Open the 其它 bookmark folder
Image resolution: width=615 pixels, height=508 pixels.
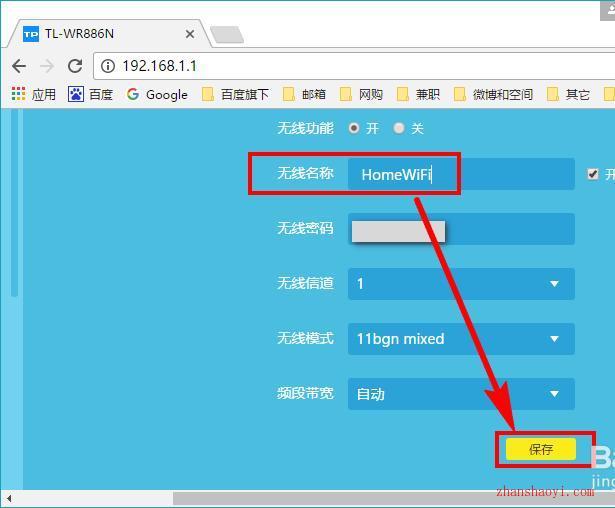pos(568,94)
